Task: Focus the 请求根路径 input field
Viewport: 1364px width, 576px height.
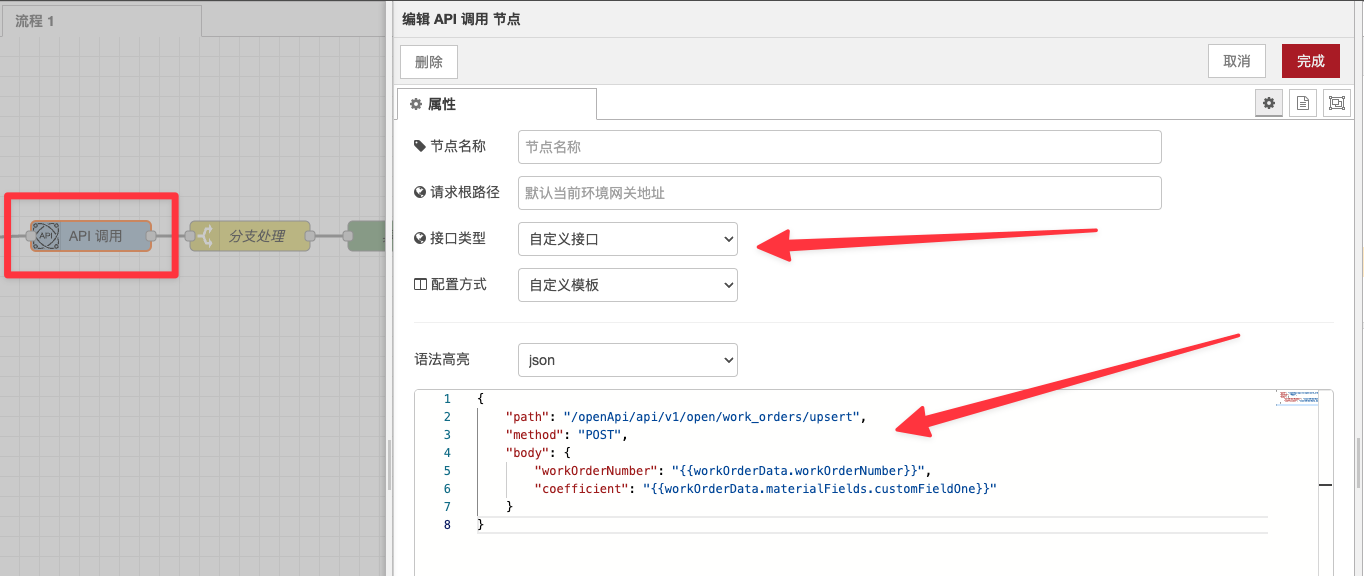Action: tap(839, 193)
